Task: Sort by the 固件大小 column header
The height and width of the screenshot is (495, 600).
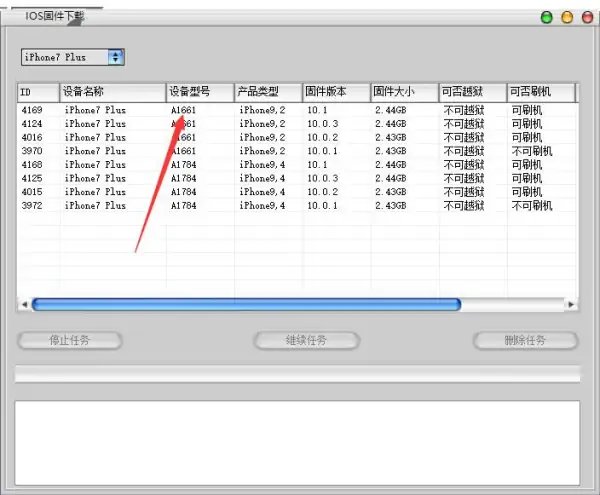Action: [x=404, y=92]
